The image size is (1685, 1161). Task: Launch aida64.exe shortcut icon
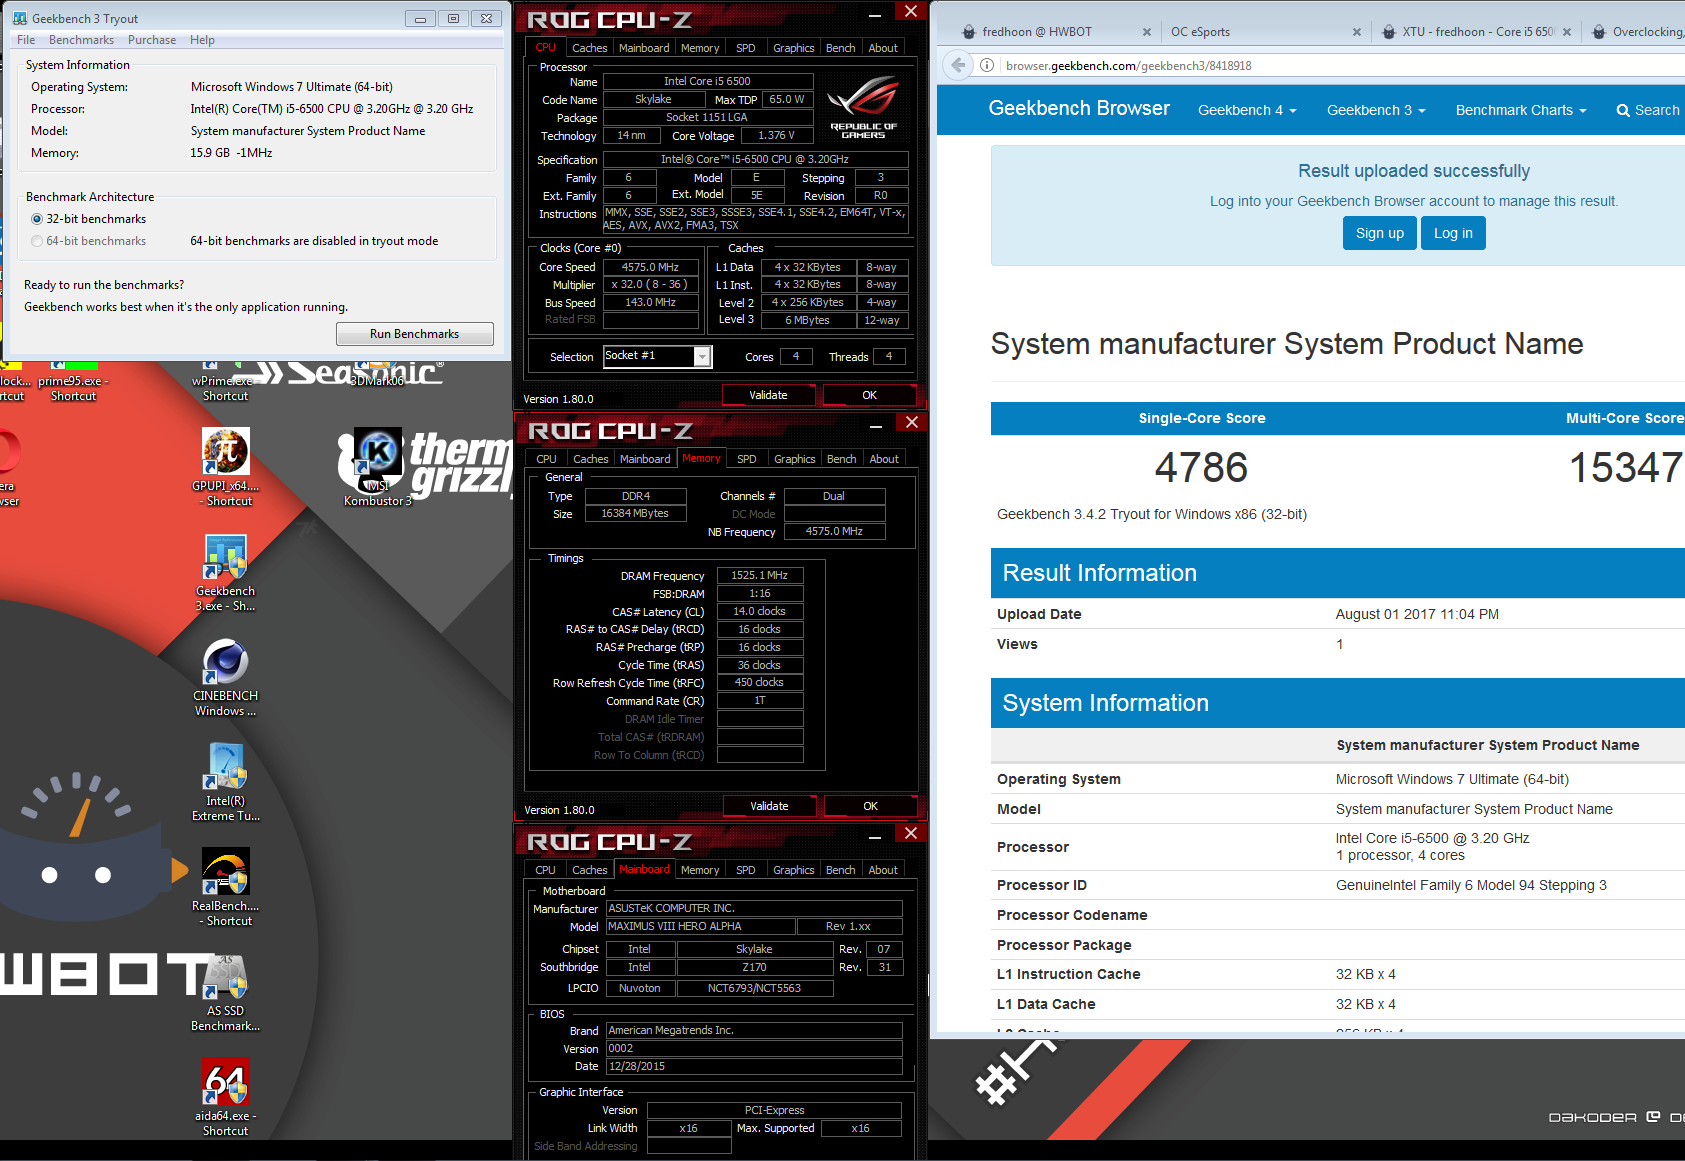pos(226,1097)
